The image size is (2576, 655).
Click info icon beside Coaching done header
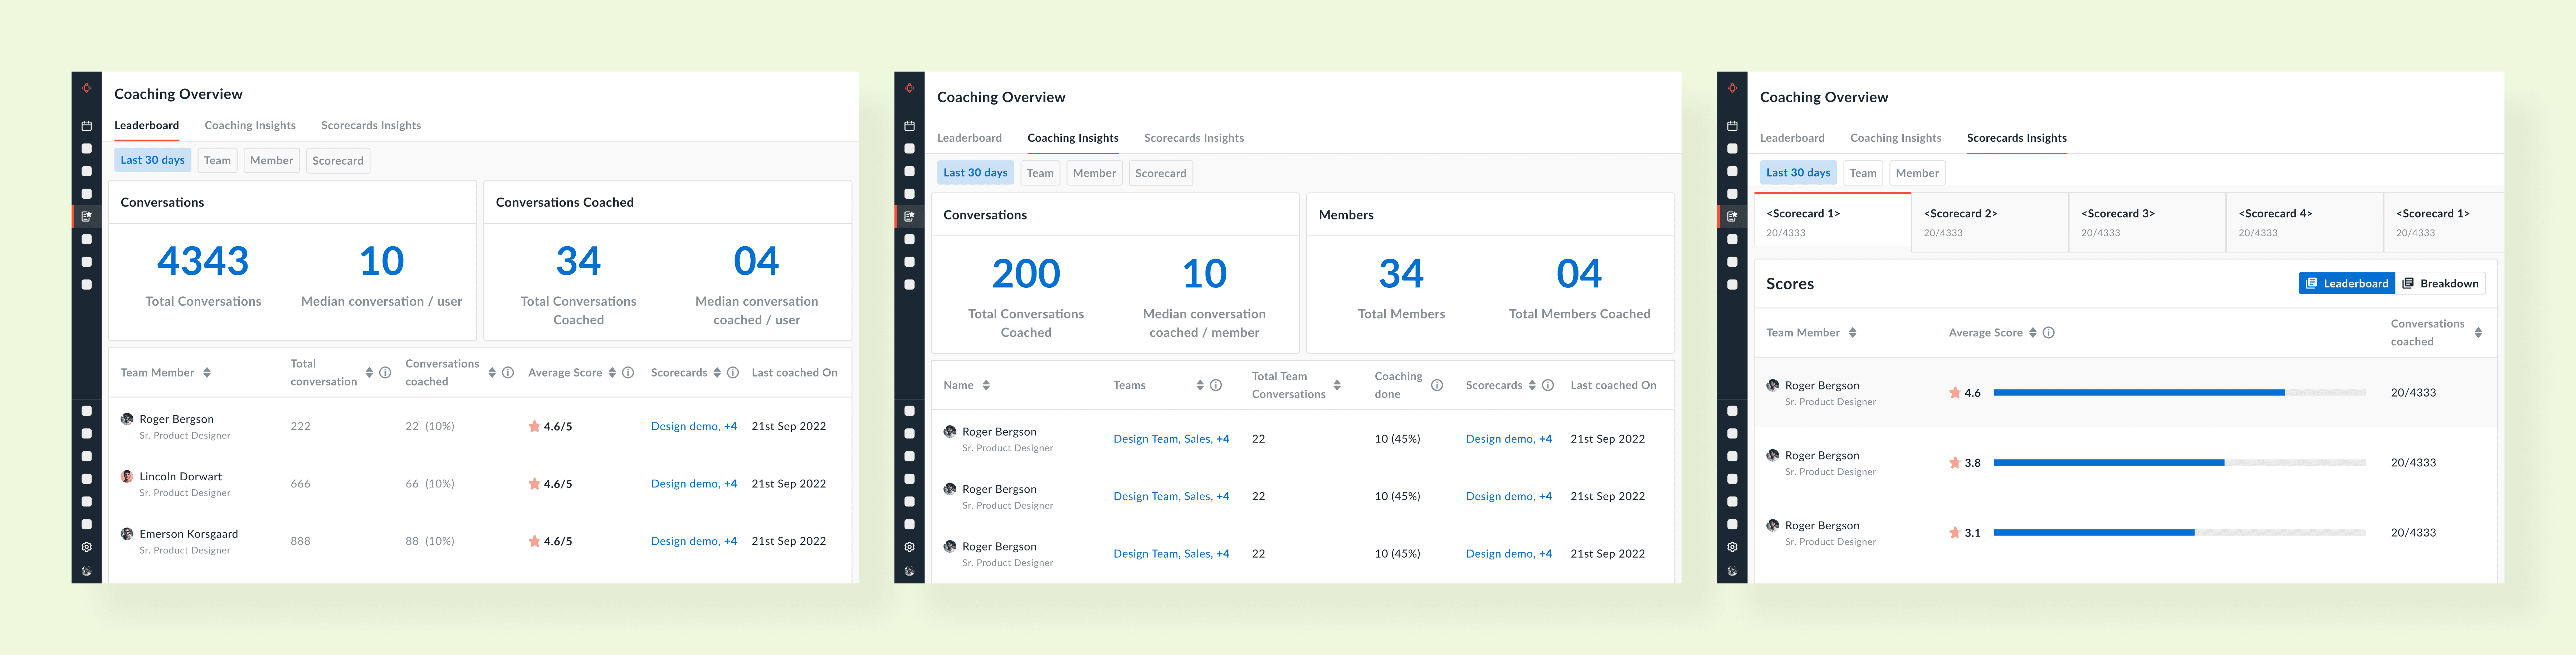click(1437, 385)
